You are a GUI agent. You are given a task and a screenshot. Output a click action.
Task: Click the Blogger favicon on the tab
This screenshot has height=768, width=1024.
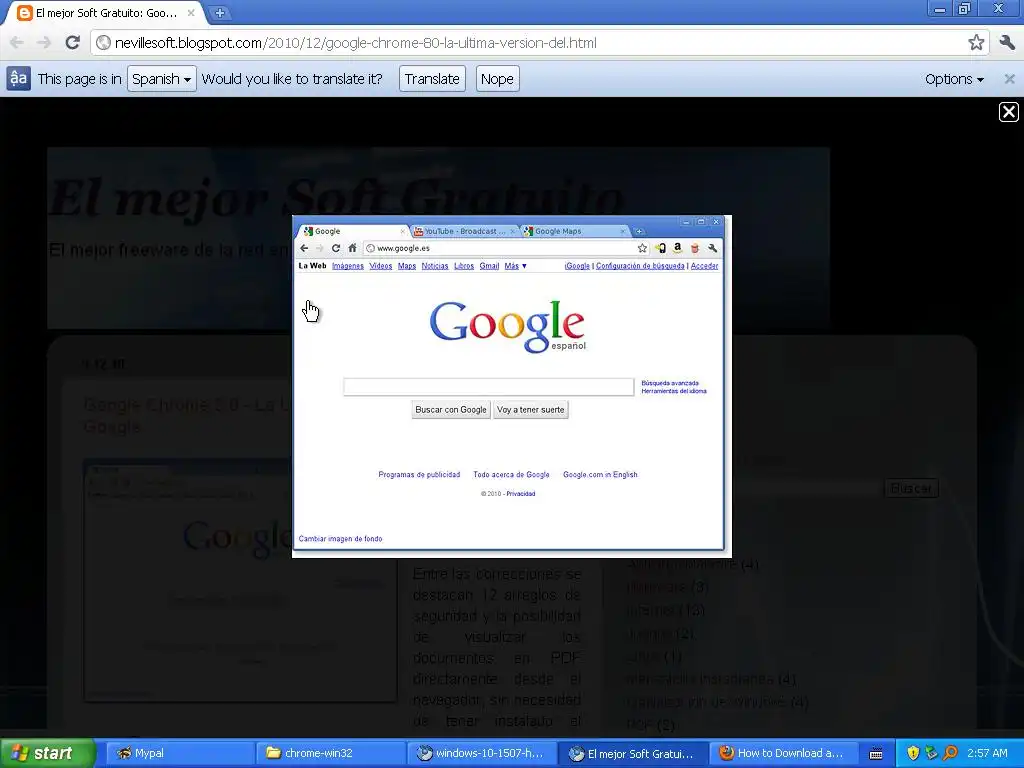pyautogui.click(x=24, y=13)
